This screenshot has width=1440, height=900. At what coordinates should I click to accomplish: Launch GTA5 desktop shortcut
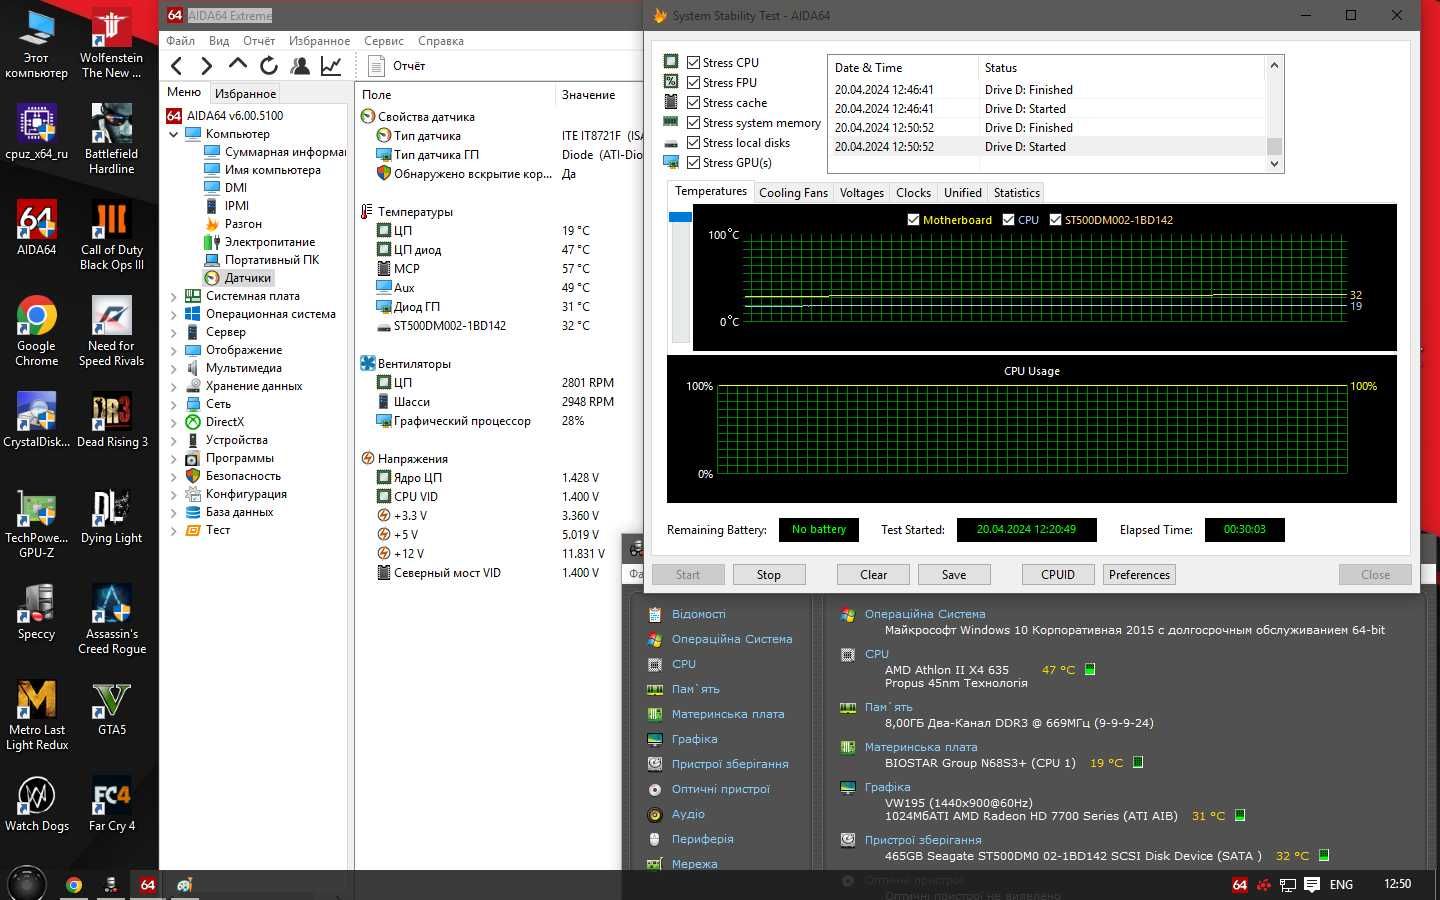point(112,707)
